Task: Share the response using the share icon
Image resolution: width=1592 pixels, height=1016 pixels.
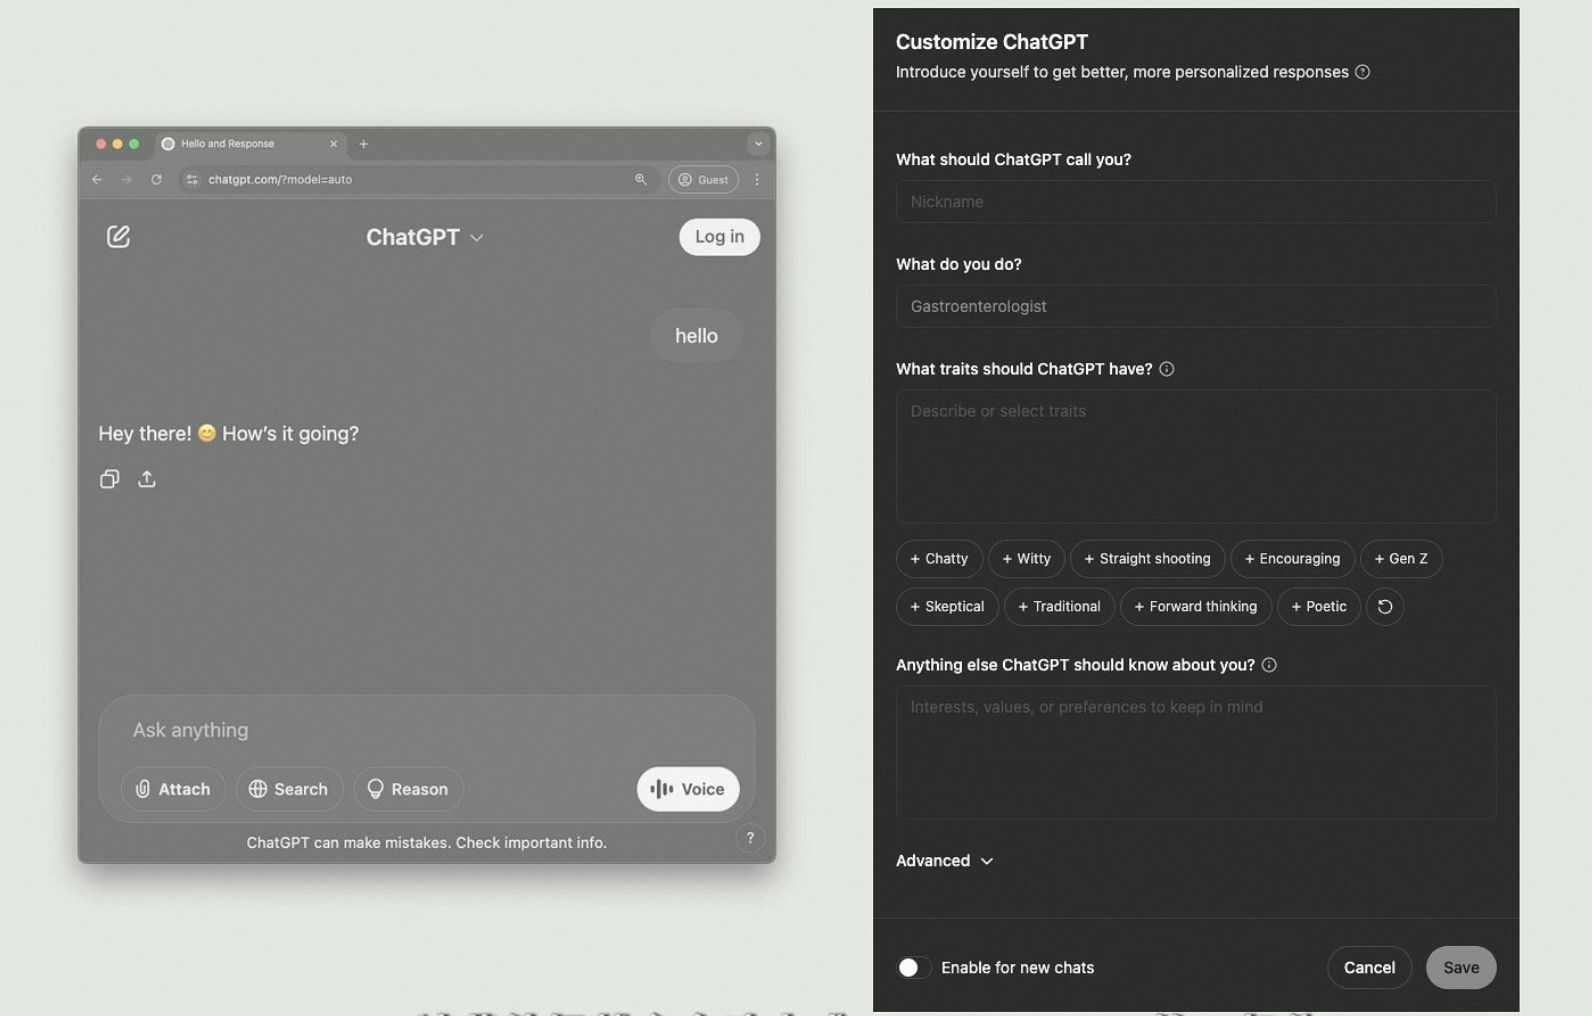Action: pos(147,479)
